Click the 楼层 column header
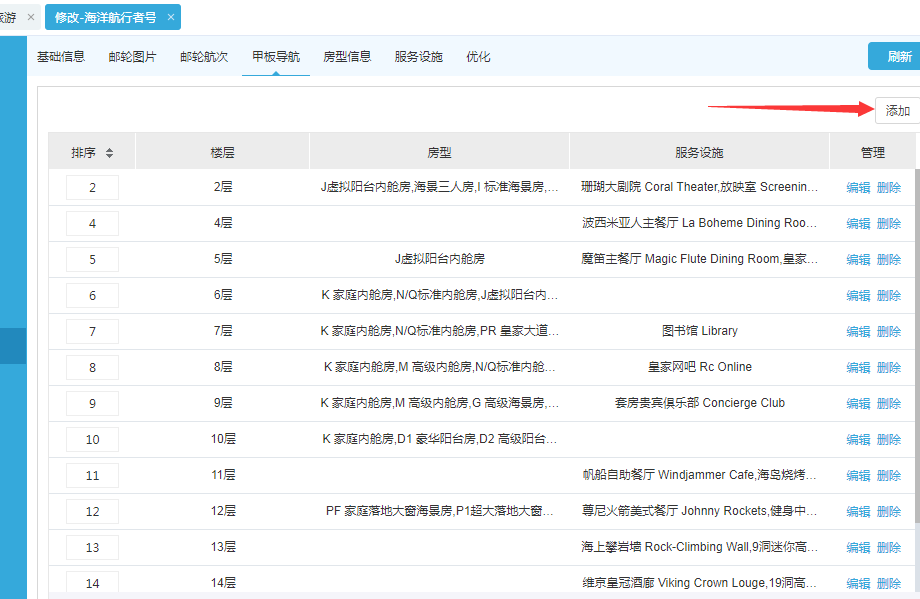Viewport: 920px width, 599px height. [x=222, y=153]
